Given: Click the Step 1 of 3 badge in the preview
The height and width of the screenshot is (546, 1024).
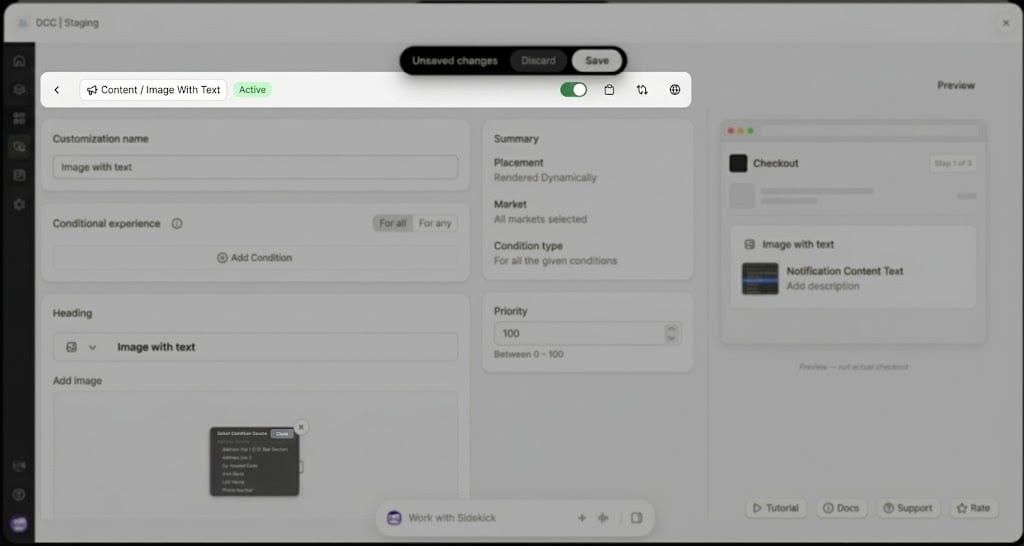Looking at the screenshot, I should (953, 163).
